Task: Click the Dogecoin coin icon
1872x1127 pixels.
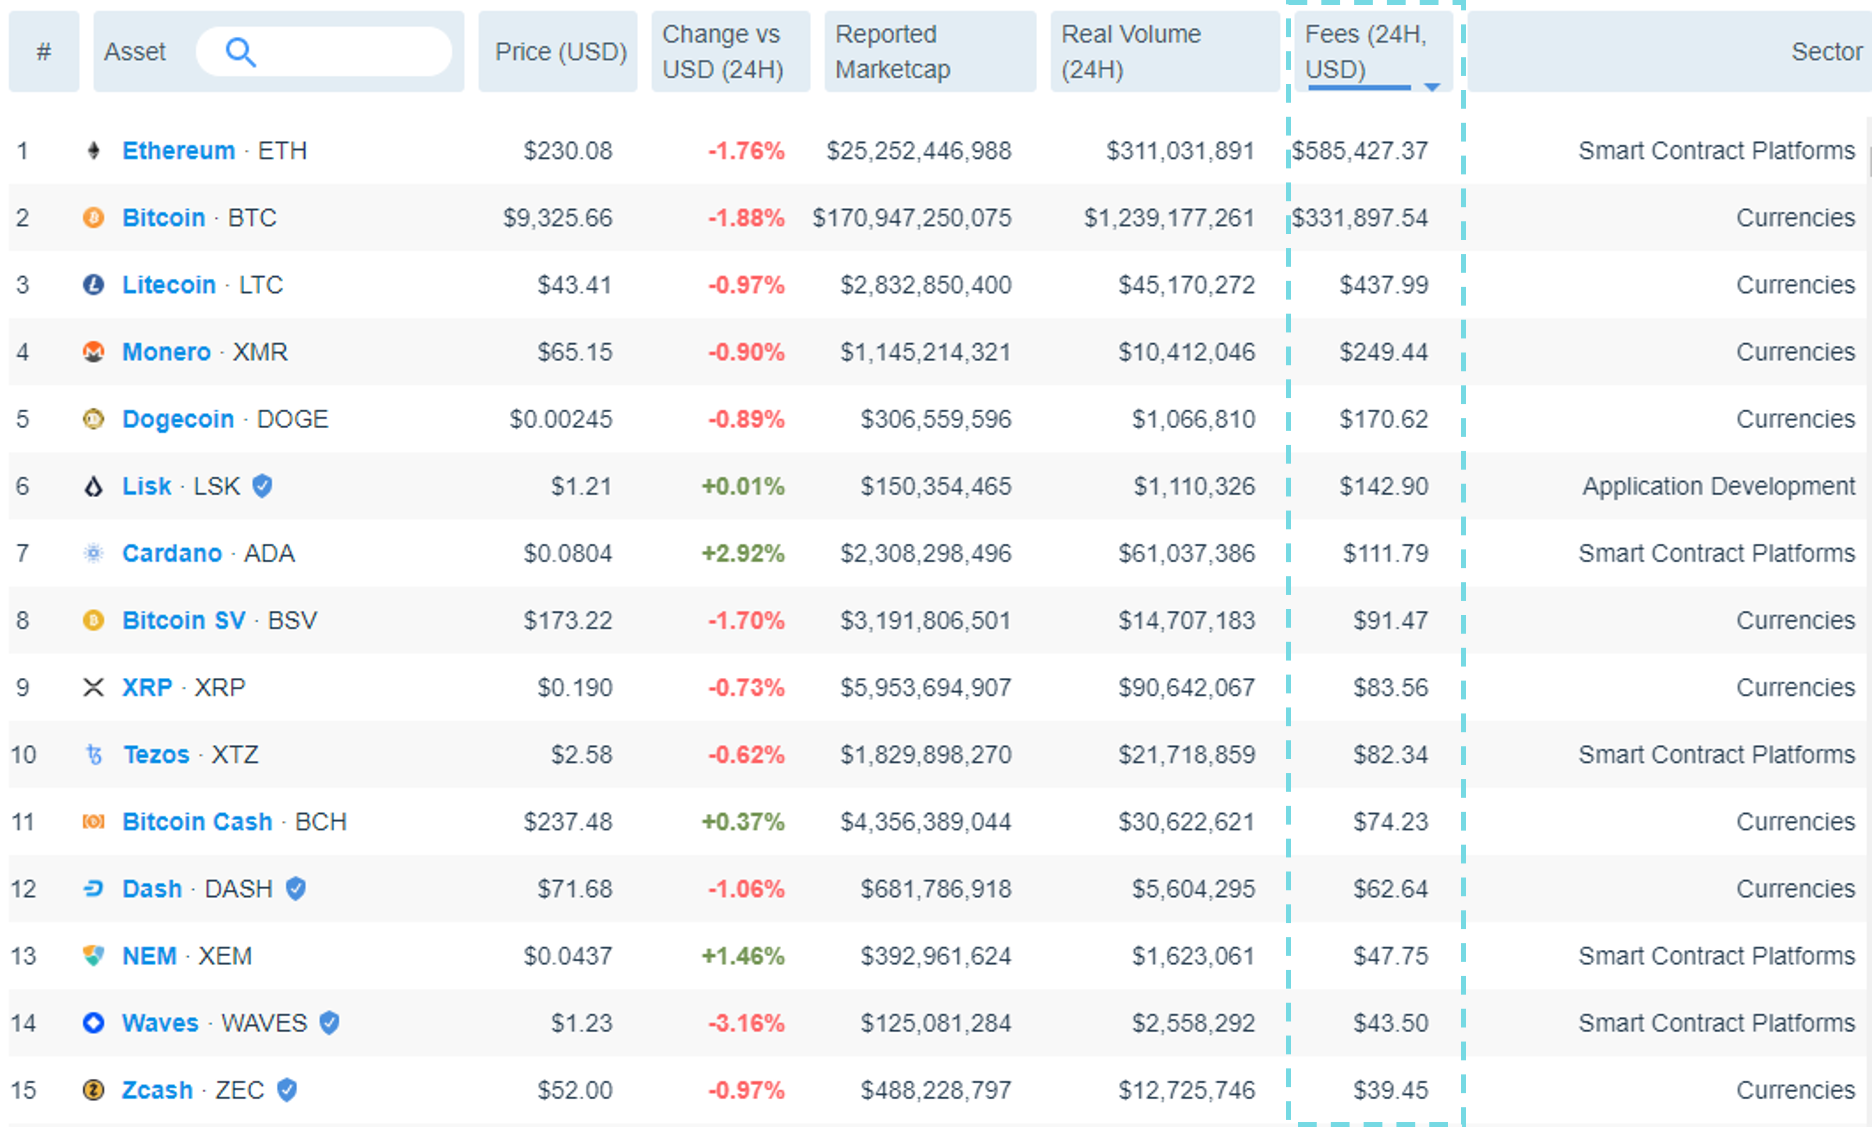Action: point(93,419)
